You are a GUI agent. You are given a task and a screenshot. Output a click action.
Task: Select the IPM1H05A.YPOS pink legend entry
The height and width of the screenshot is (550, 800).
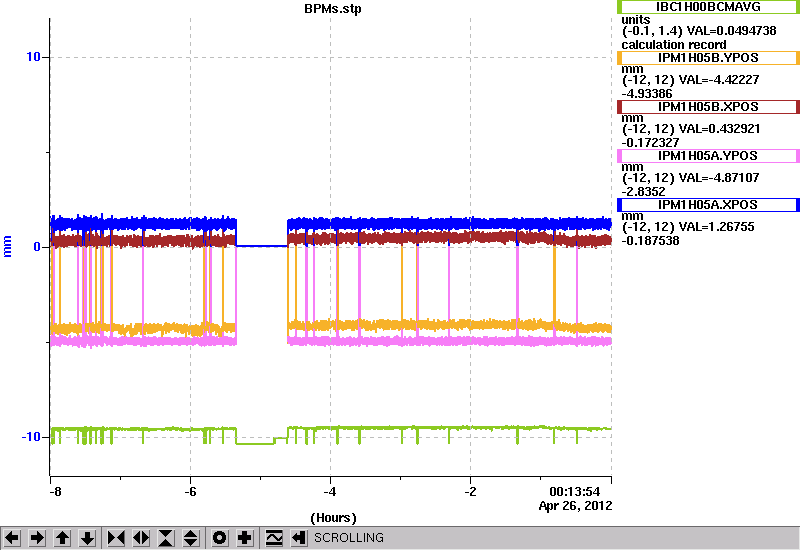point(708,156)
